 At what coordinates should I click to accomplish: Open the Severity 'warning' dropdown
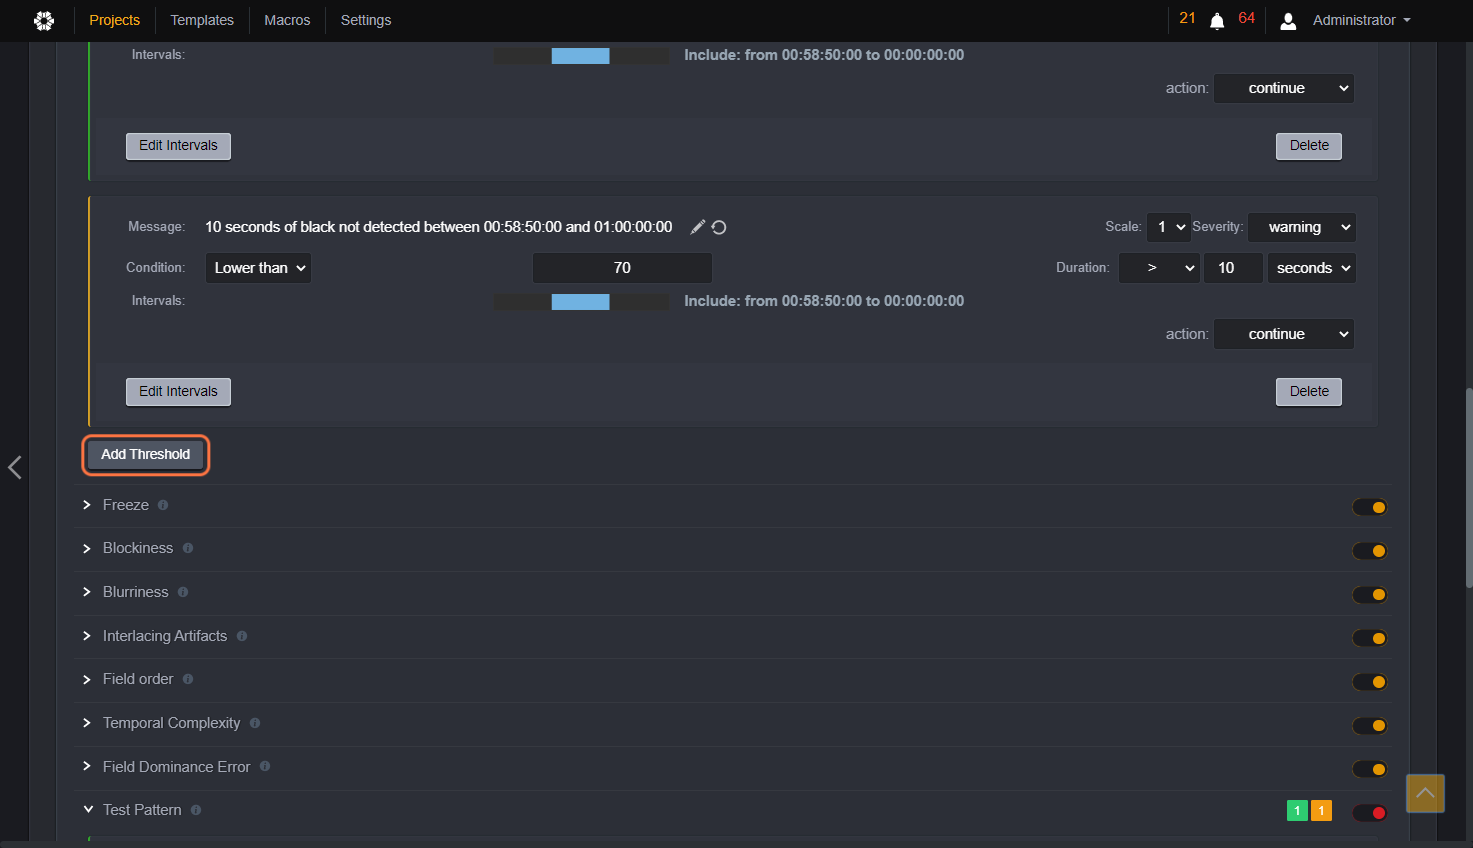click(x=1302, y=227)
